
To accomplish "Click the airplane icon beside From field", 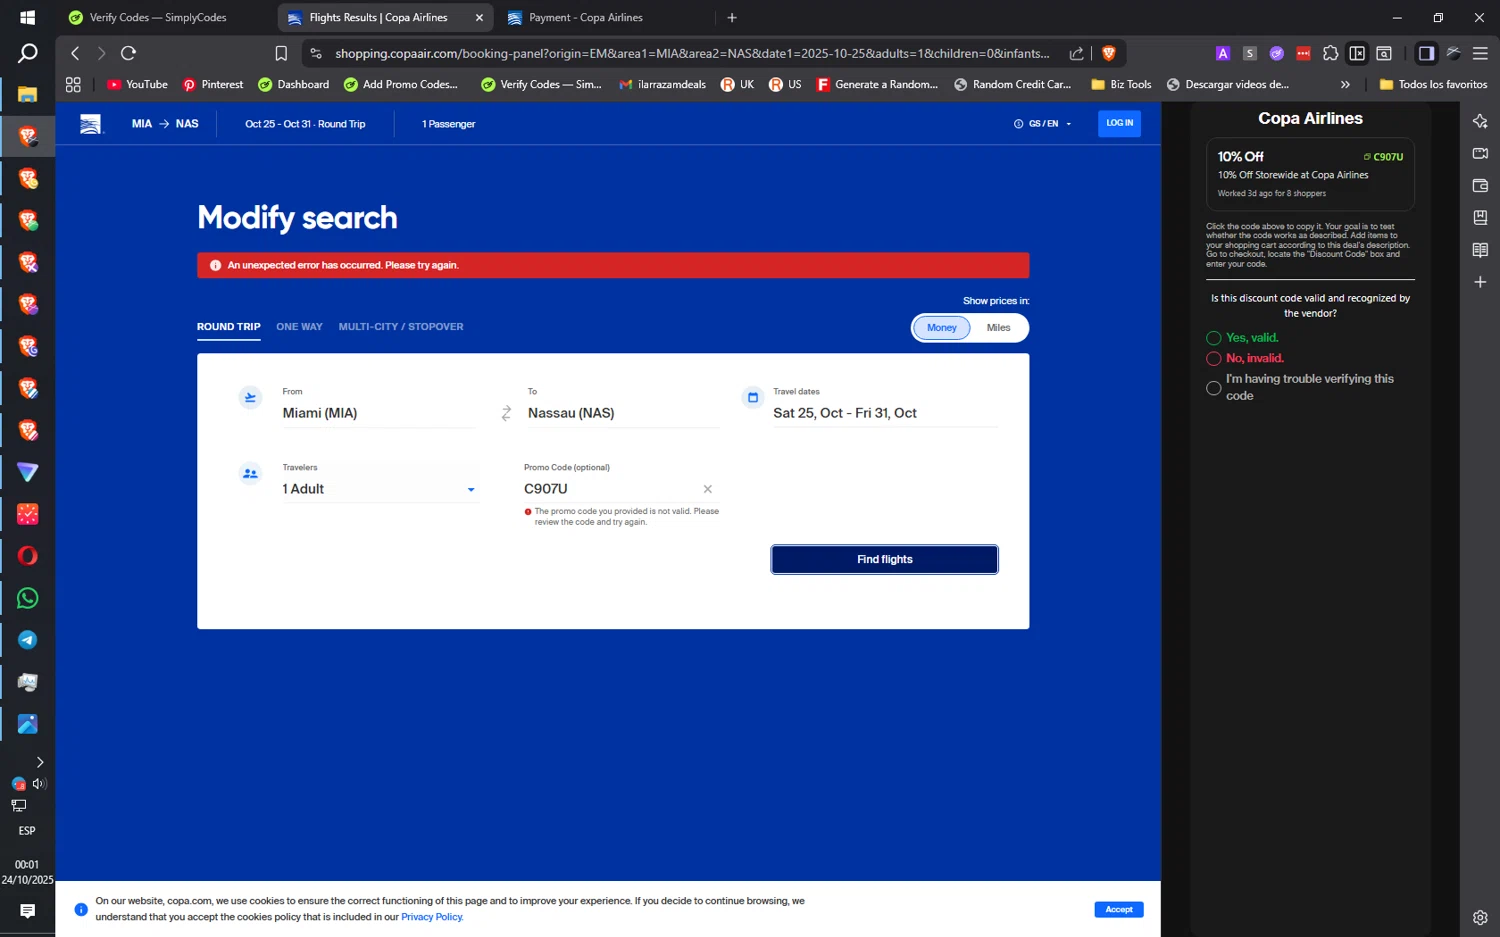I will (250, 397).
